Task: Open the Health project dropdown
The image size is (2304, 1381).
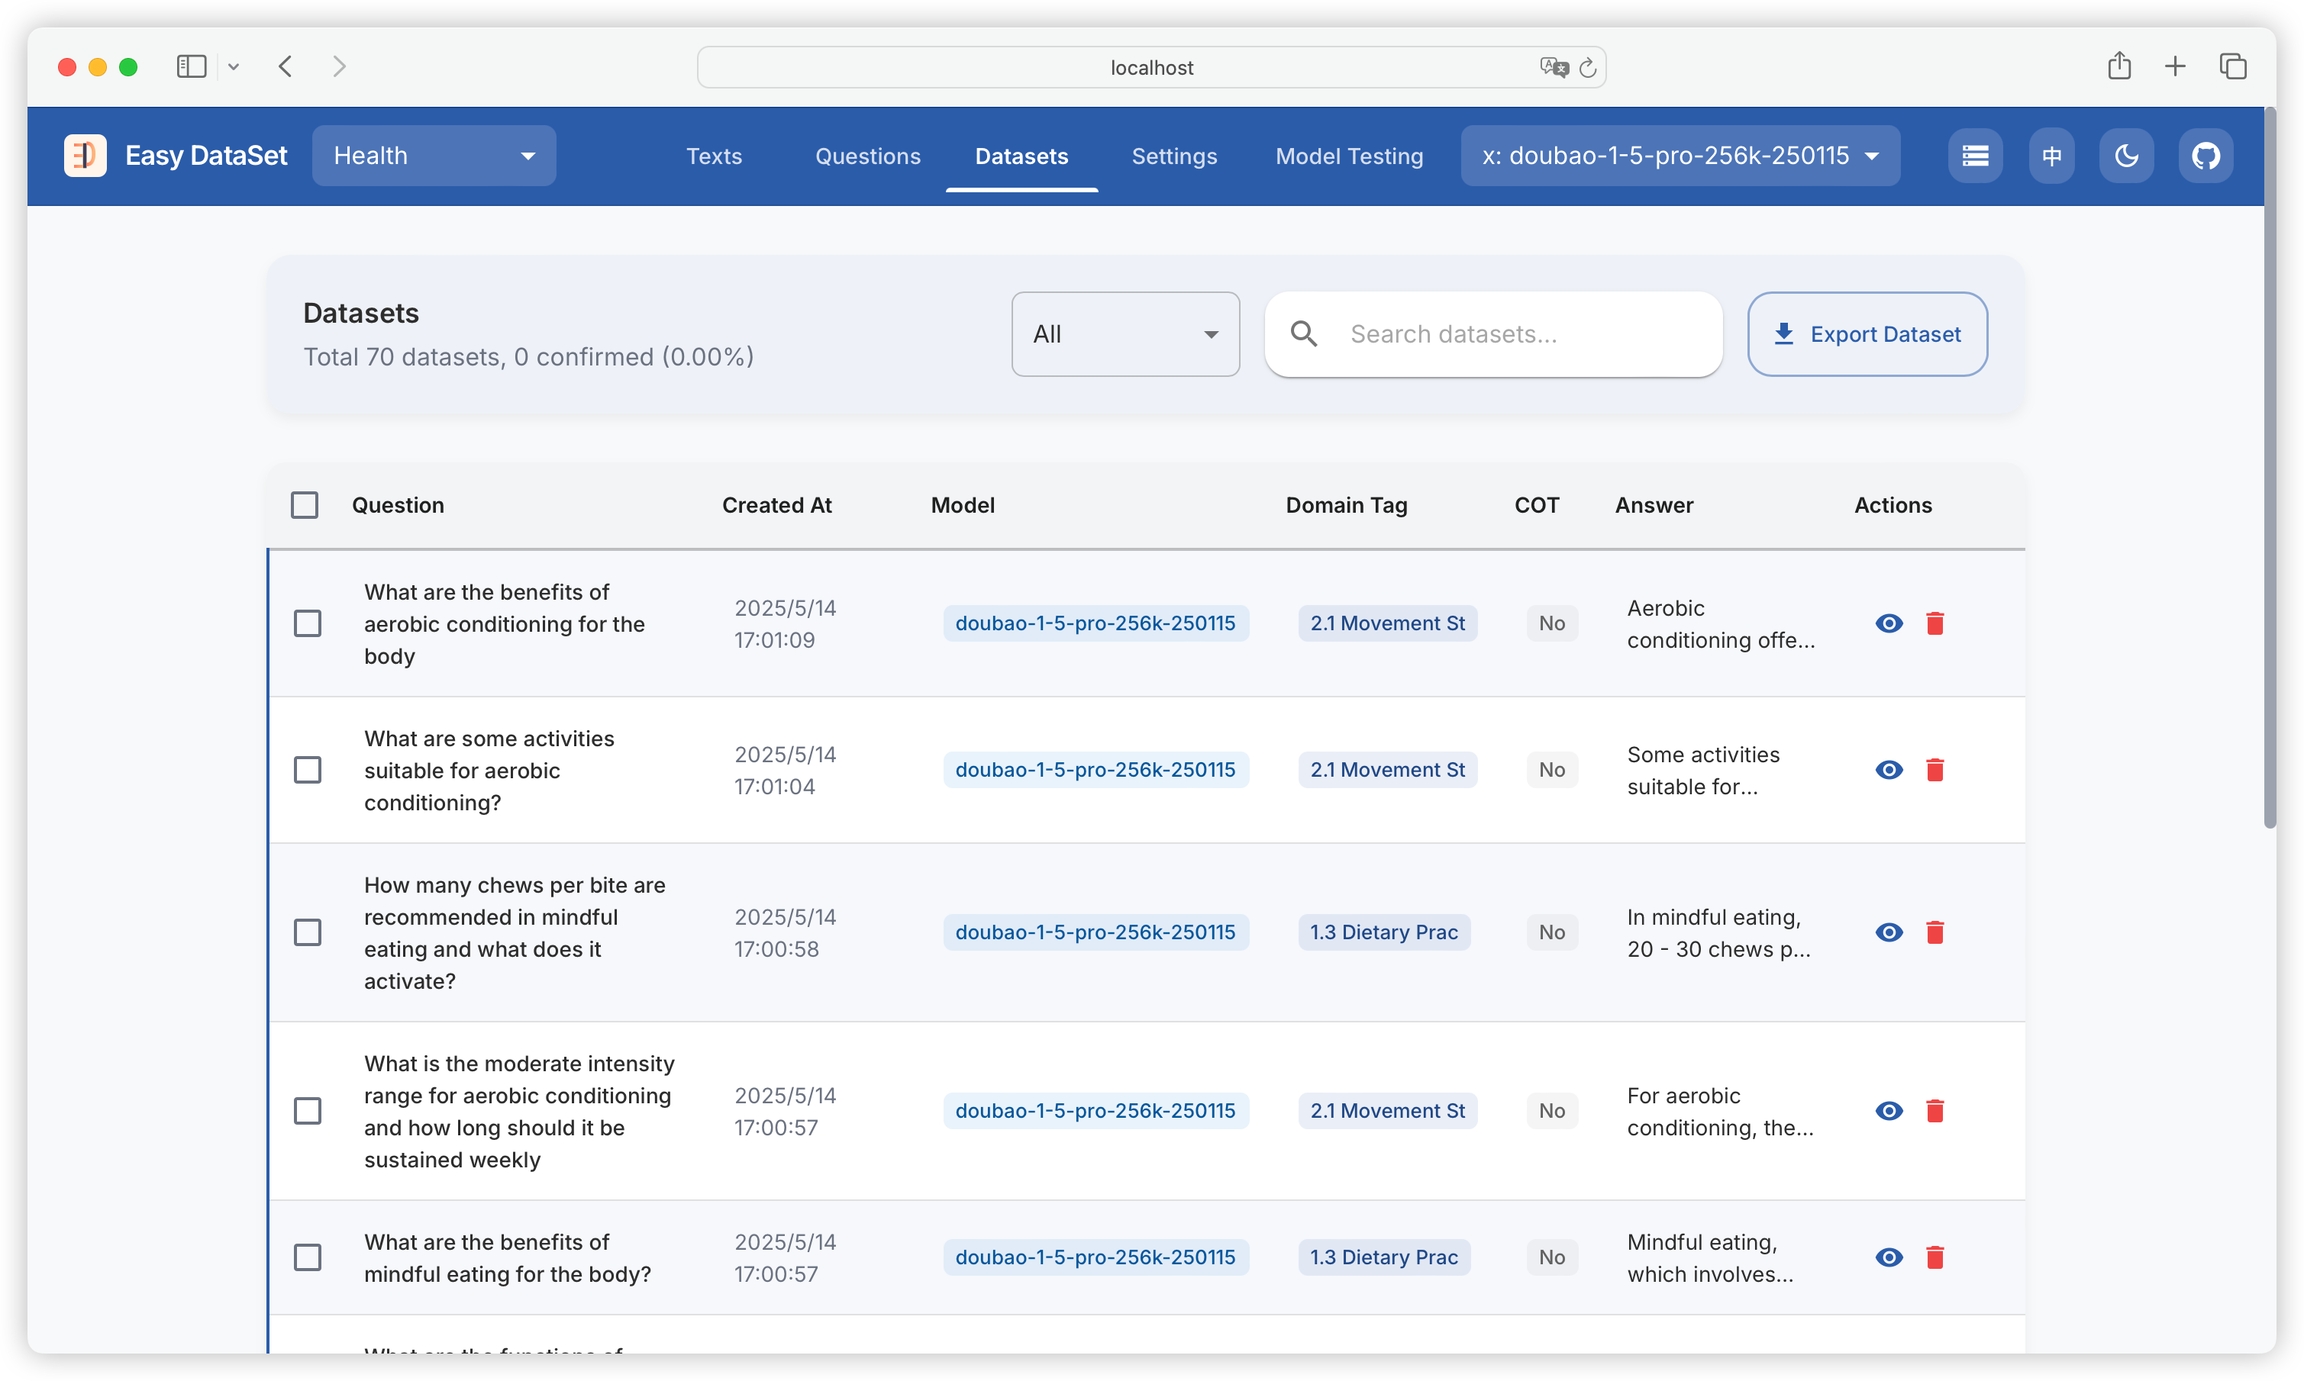Action: (x=434, y=156)
